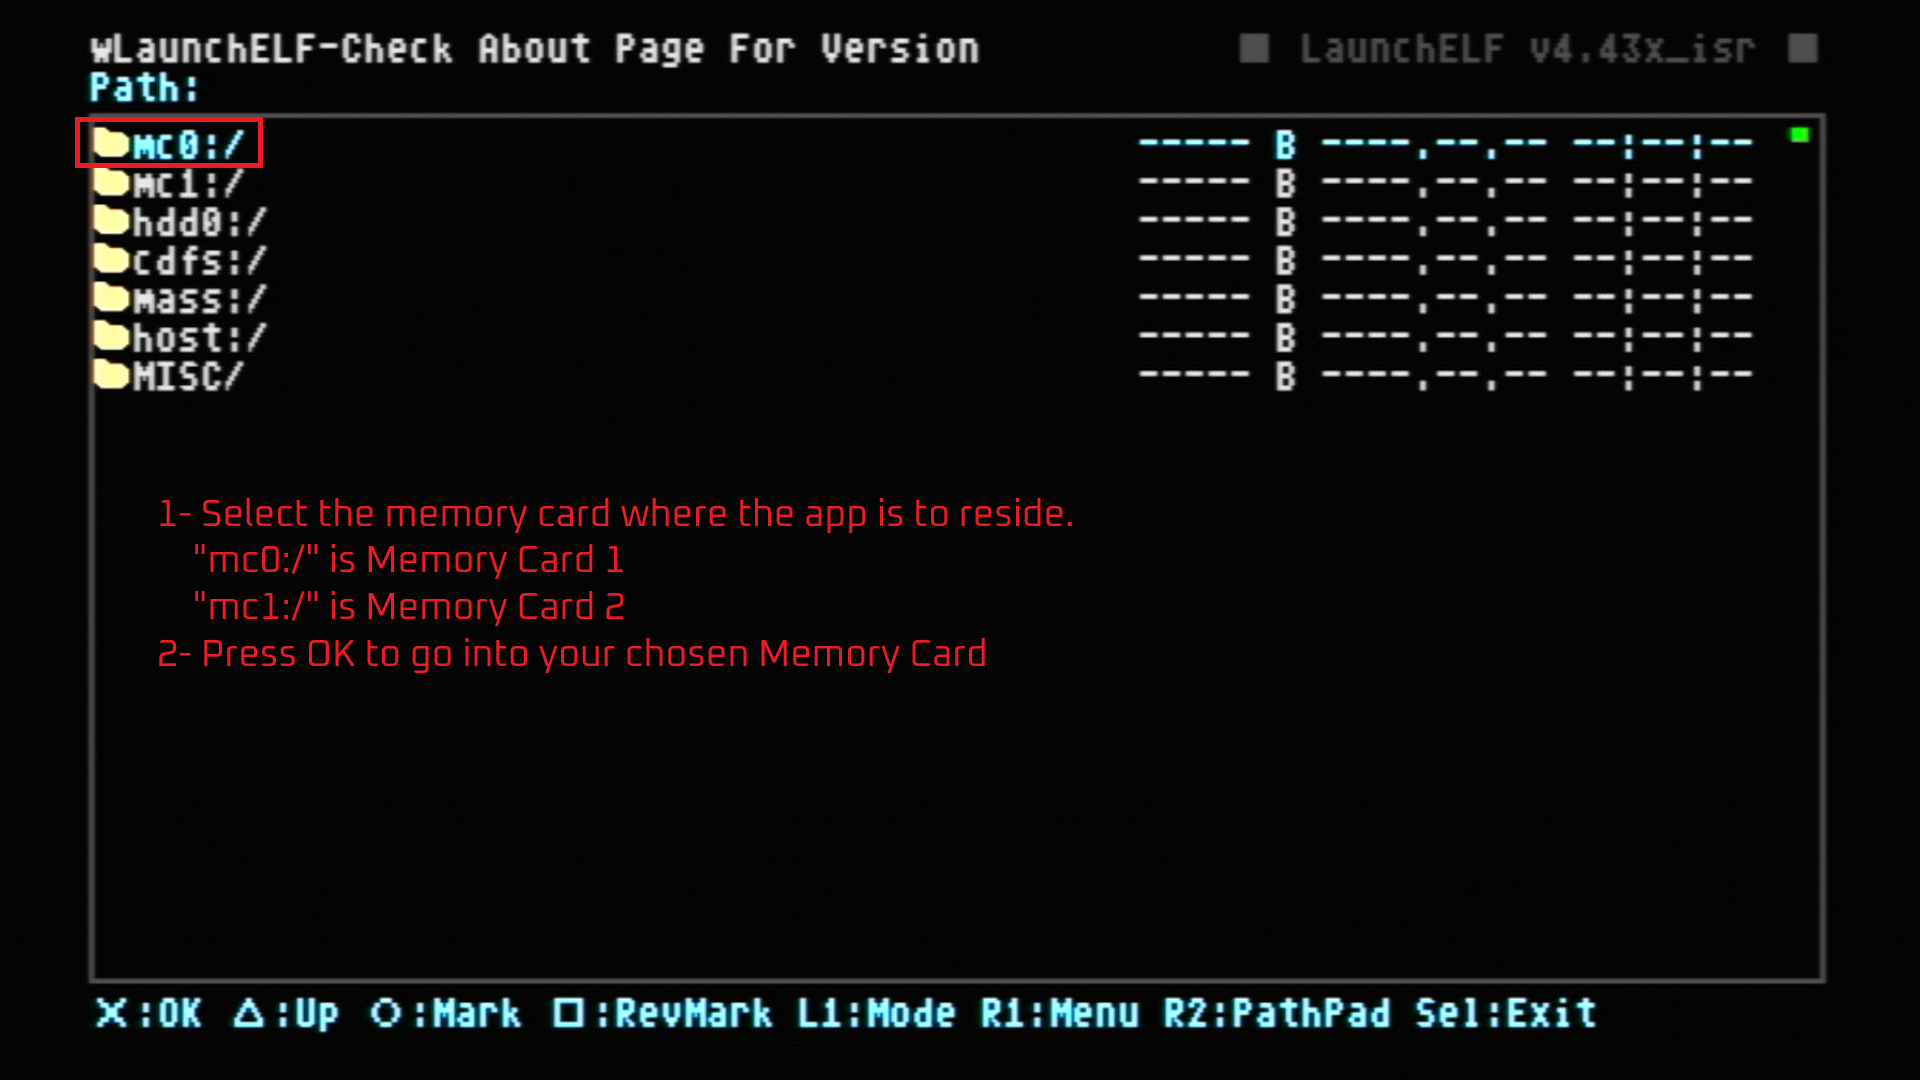Click the green scroll indicator
Image resolution: width=1920 pixels, height=1080 pixels.
1799,135
